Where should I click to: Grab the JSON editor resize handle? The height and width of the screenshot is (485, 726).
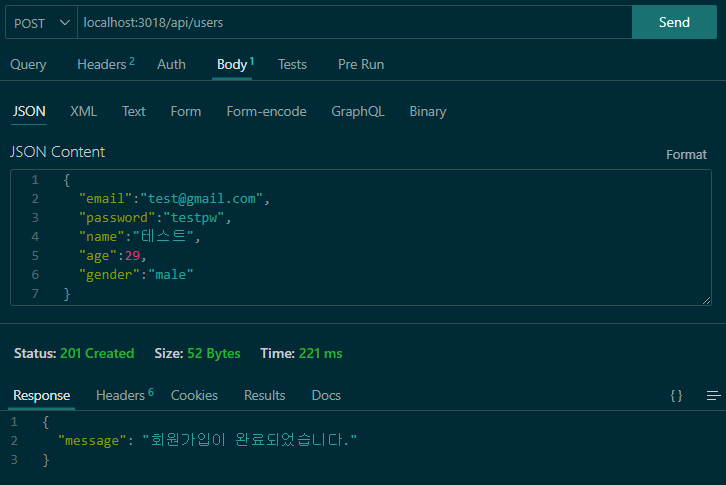(x=706, y=301)
